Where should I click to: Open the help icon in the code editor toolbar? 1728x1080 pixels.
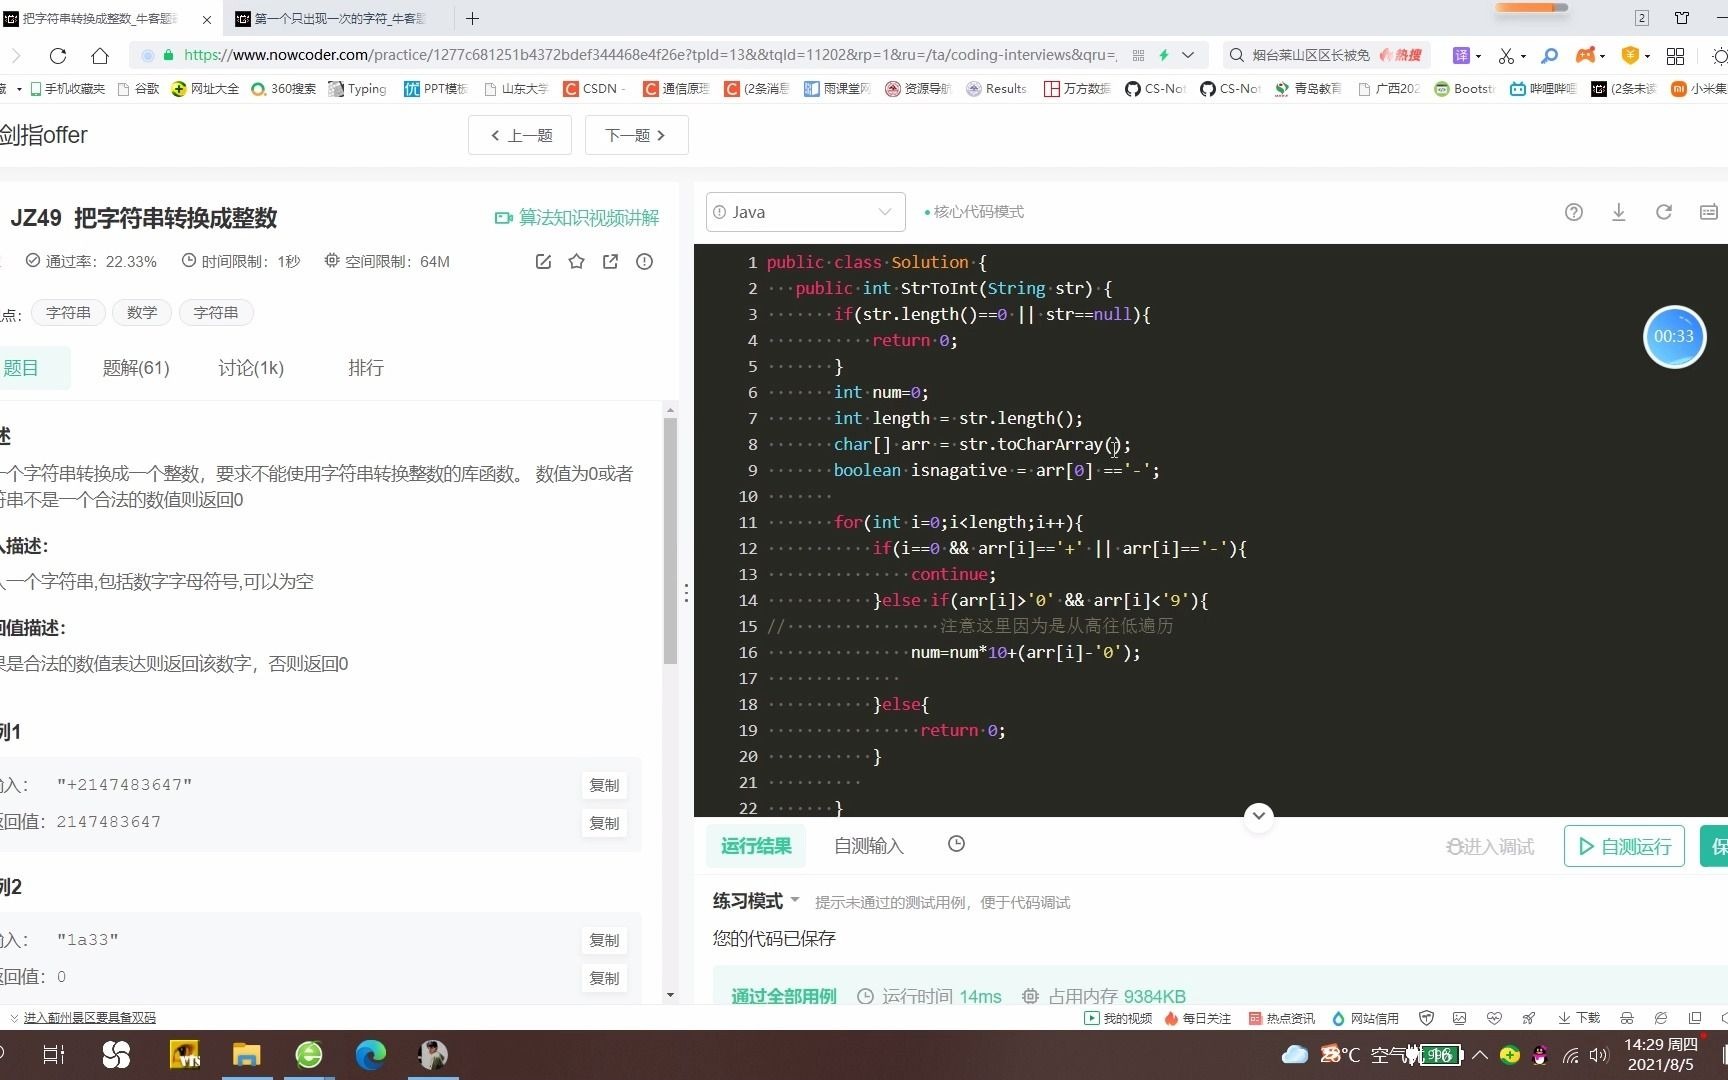[x=1573, y=212]
